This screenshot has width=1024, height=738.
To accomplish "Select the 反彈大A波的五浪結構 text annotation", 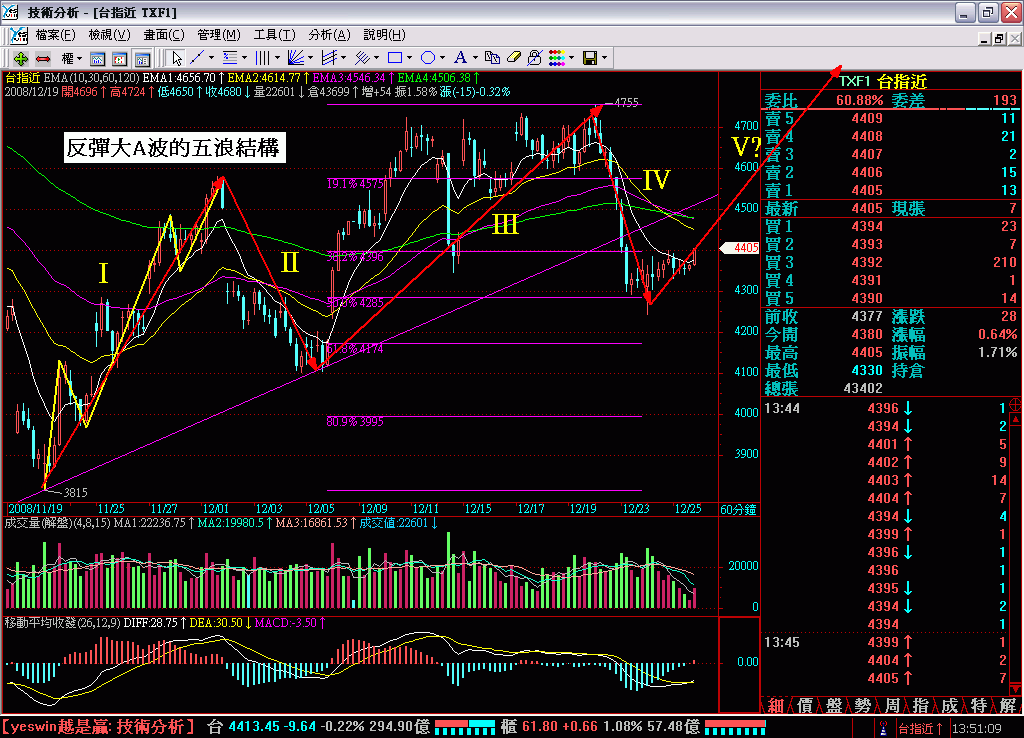I will [x=174, y=148].
